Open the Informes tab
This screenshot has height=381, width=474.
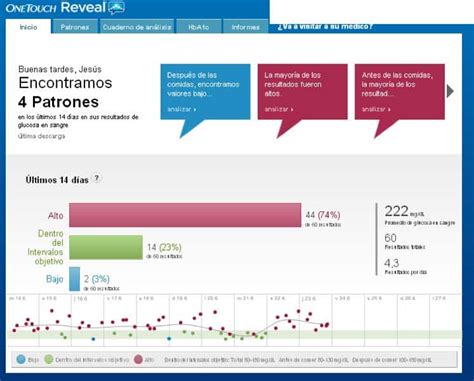tap(245, 27)
